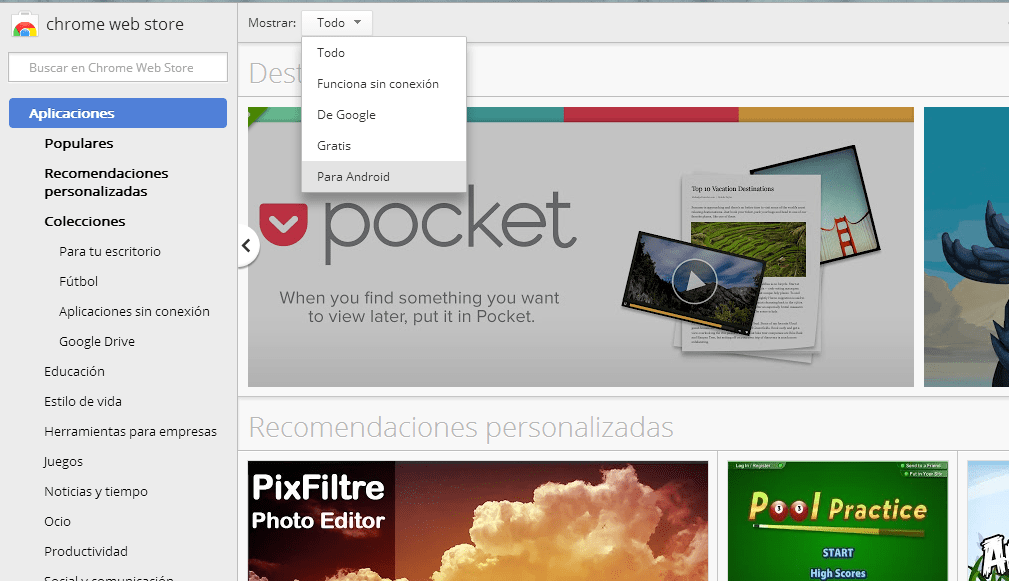Open Para tu escritorio collection
This screenshot has height=581, width=1009.
[109, 252]
